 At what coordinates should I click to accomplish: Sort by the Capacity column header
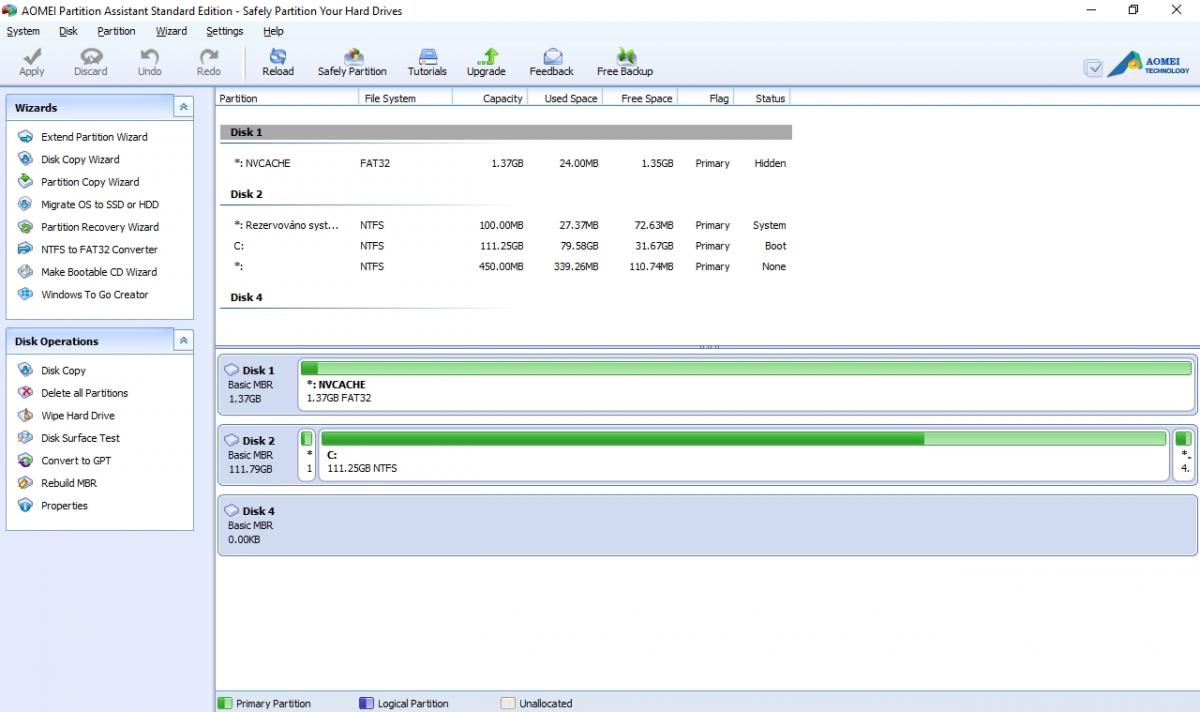(x=490, y=98)
